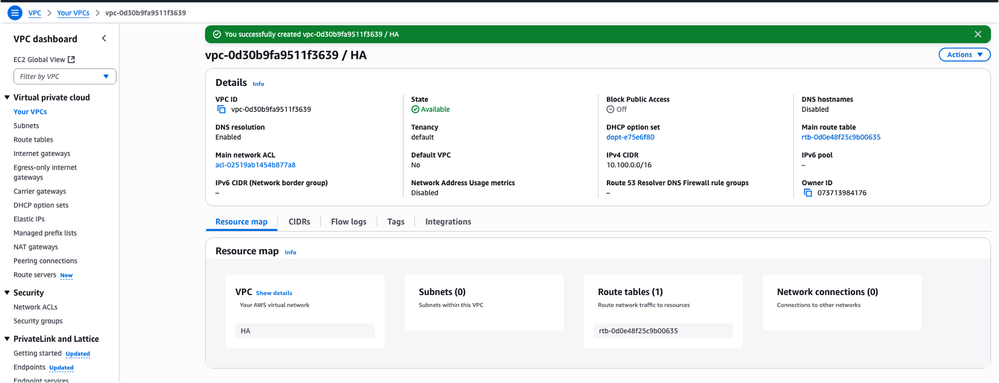
Task: Open the hamburger navigation menu
Action: 15,13
